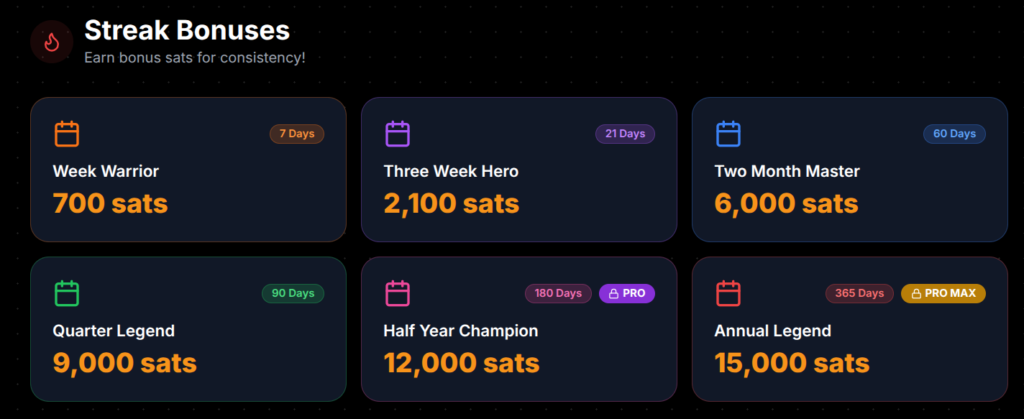Viewport: 1024px width, 419px height.
Task: Click the 9,000 sats reward amount
Action: tap(125, 363)
